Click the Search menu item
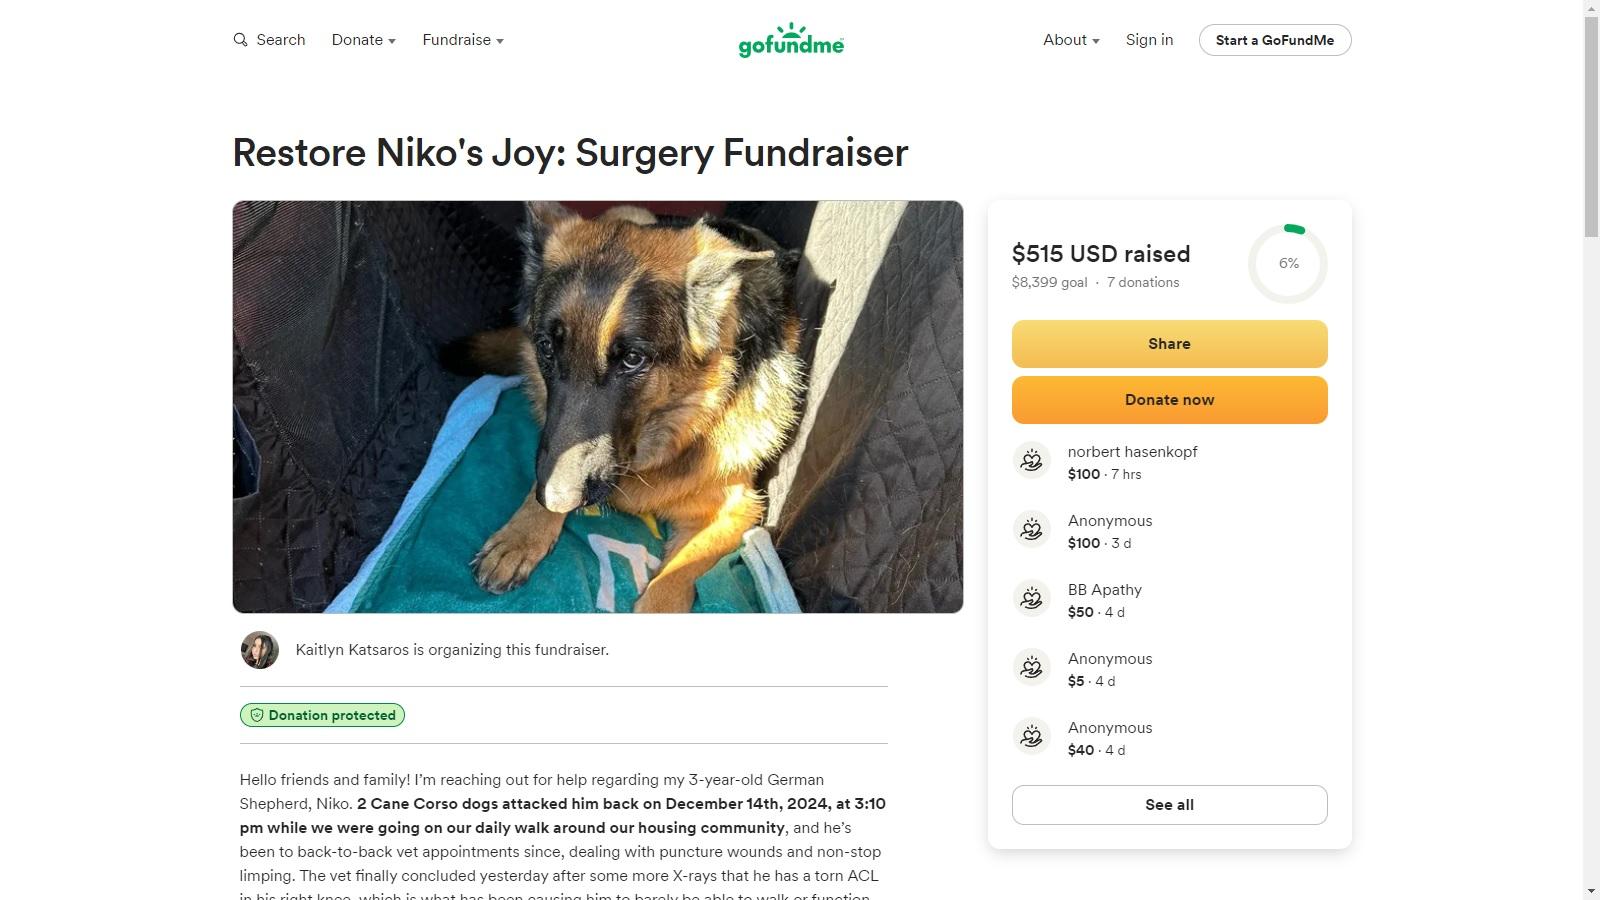The image size is (1600, 900). (x=280, y=40)
